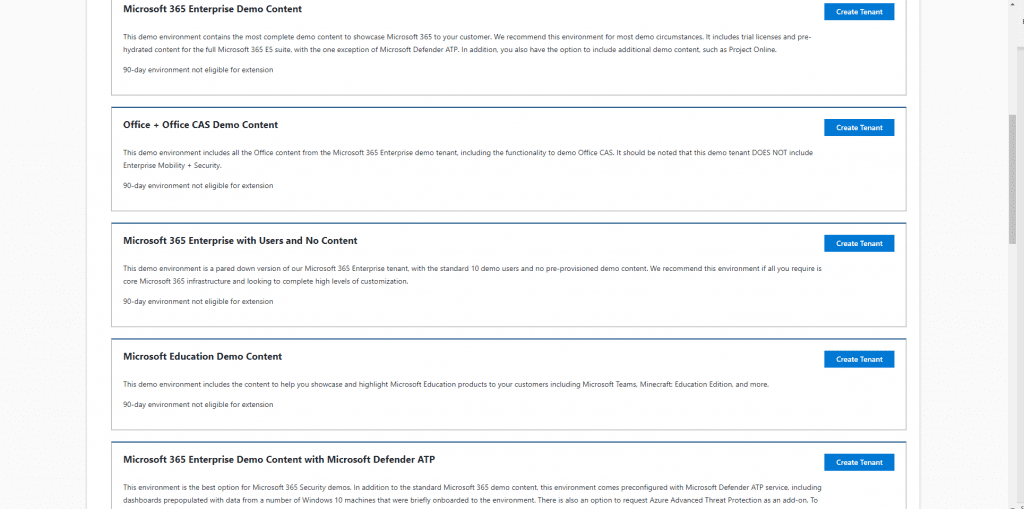Select the Microsoft 365 Enterprise Demo Content heading
Image resolution: width=1024 pixels, height=509 pixels.
click(x=212, y=9)
